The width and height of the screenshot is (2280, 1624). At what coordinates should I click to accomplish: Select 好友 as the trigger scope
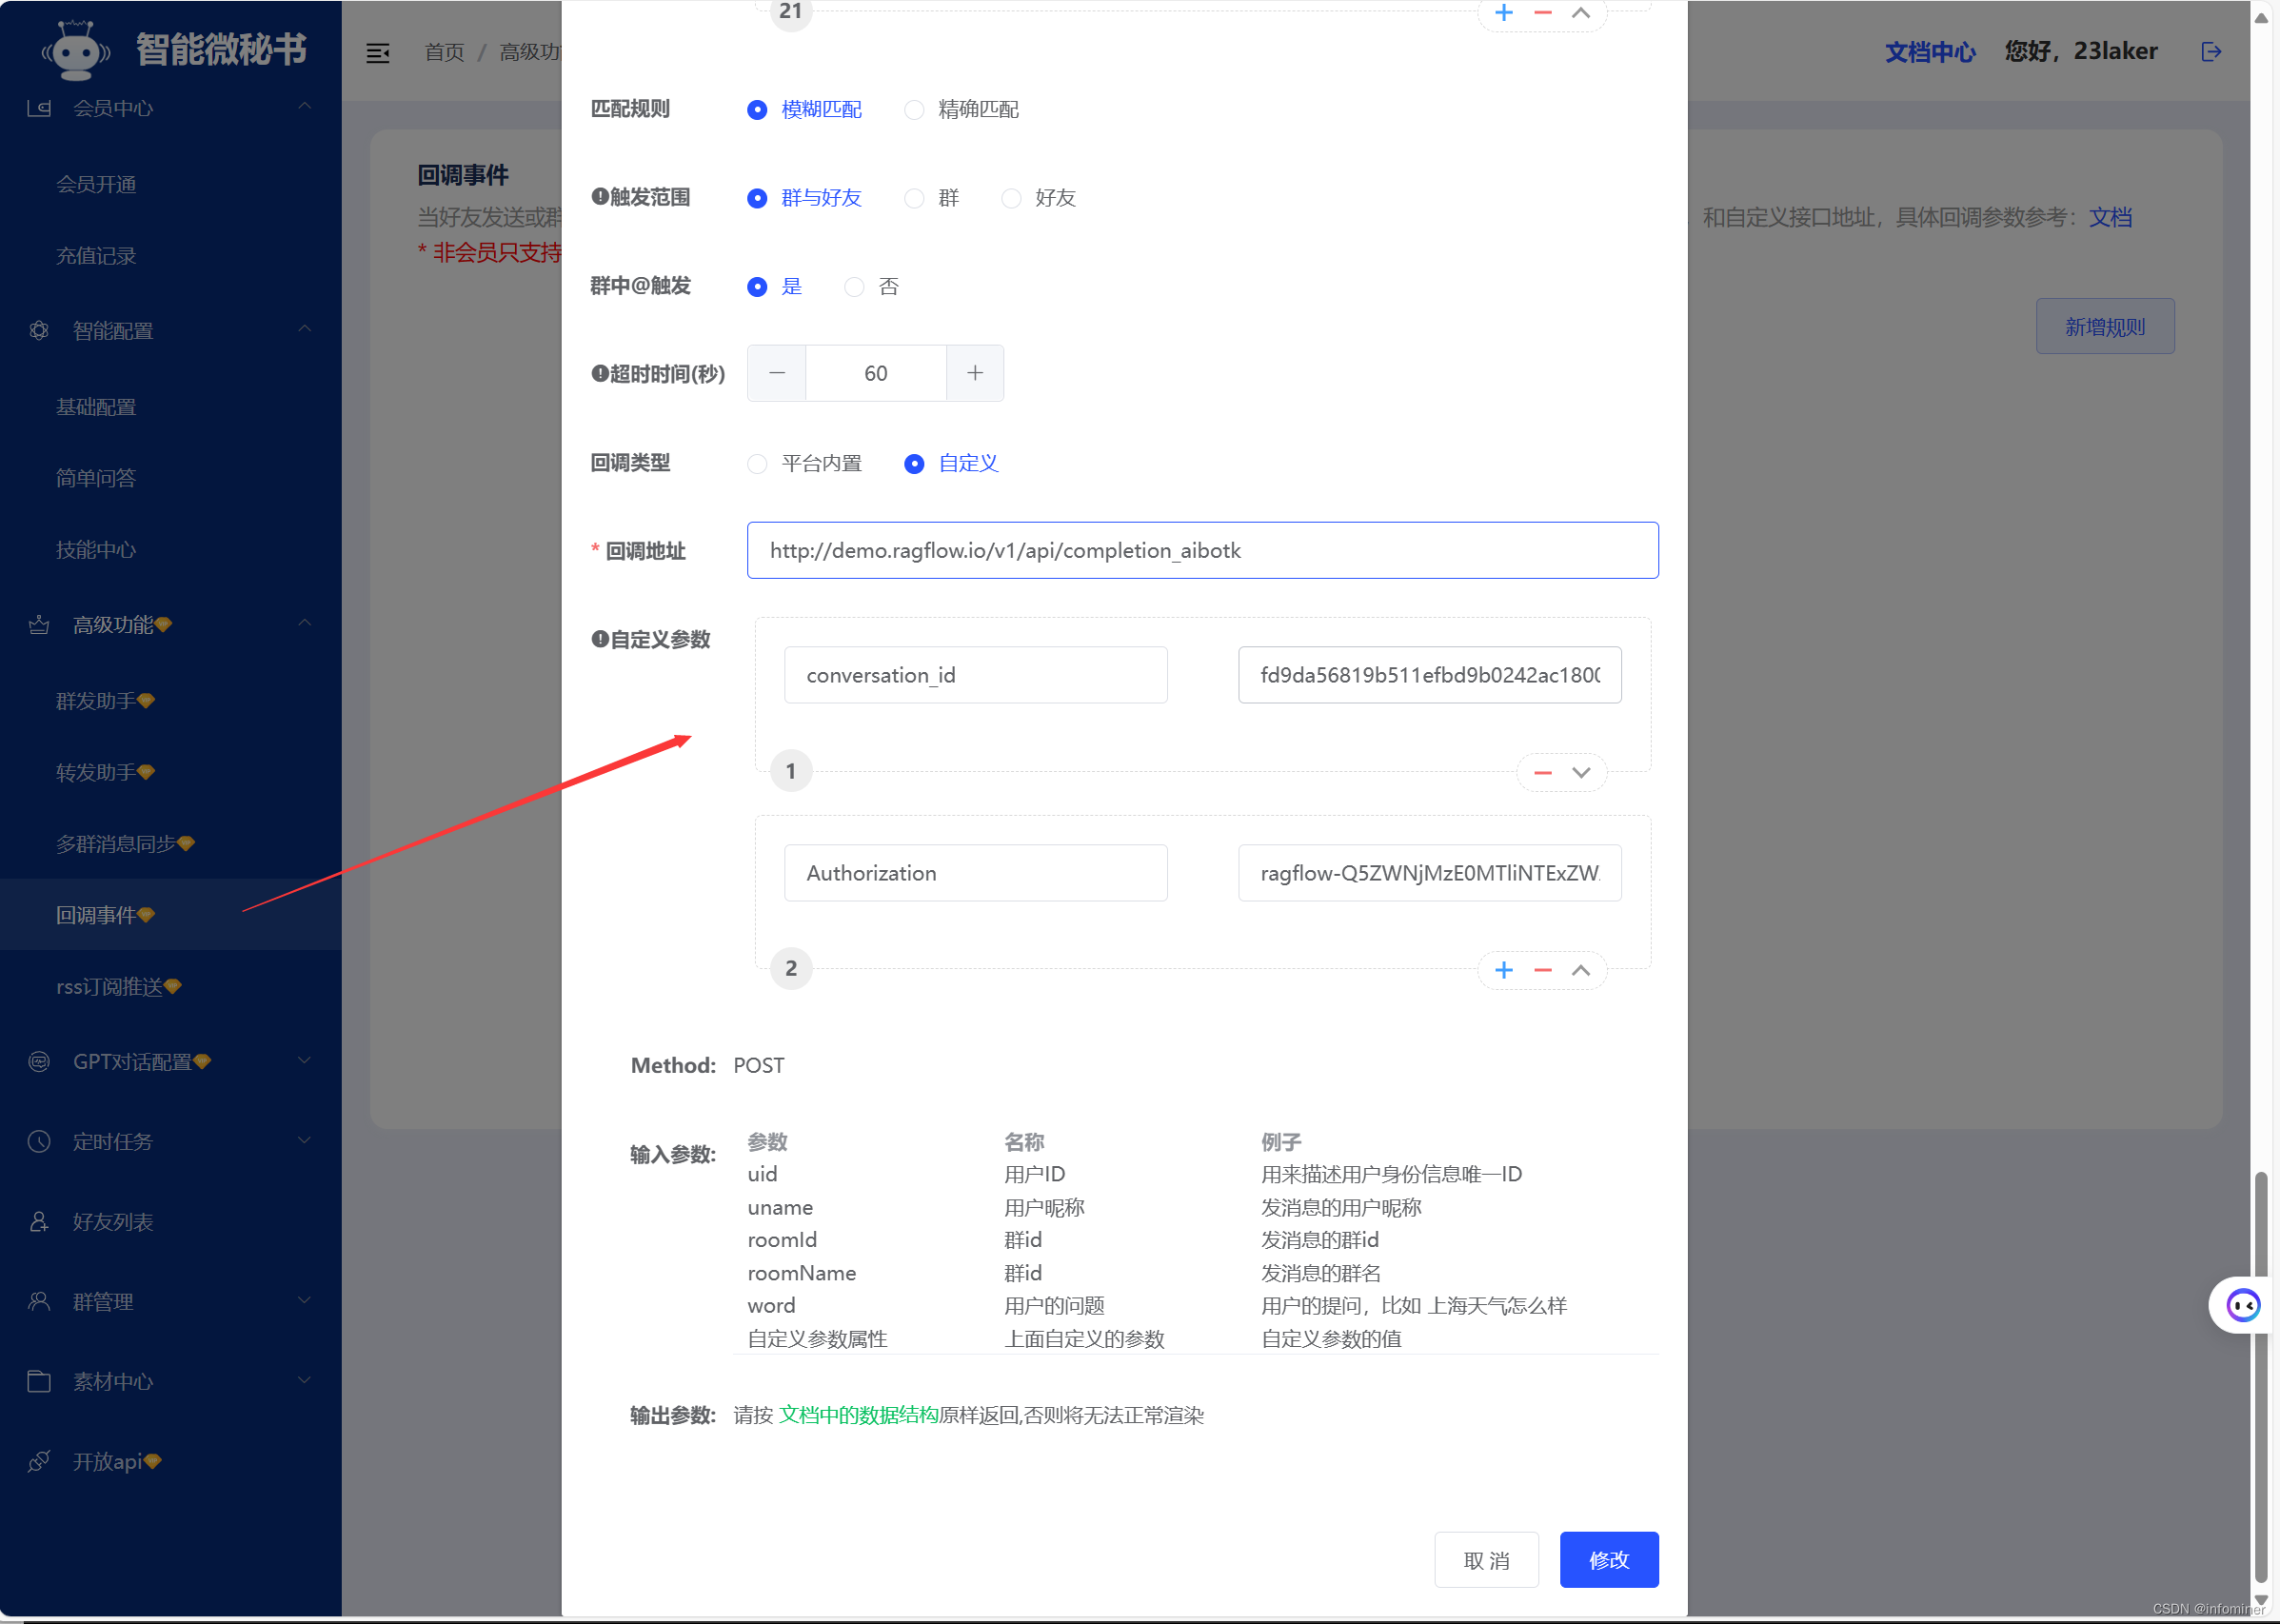point(1011,198)
